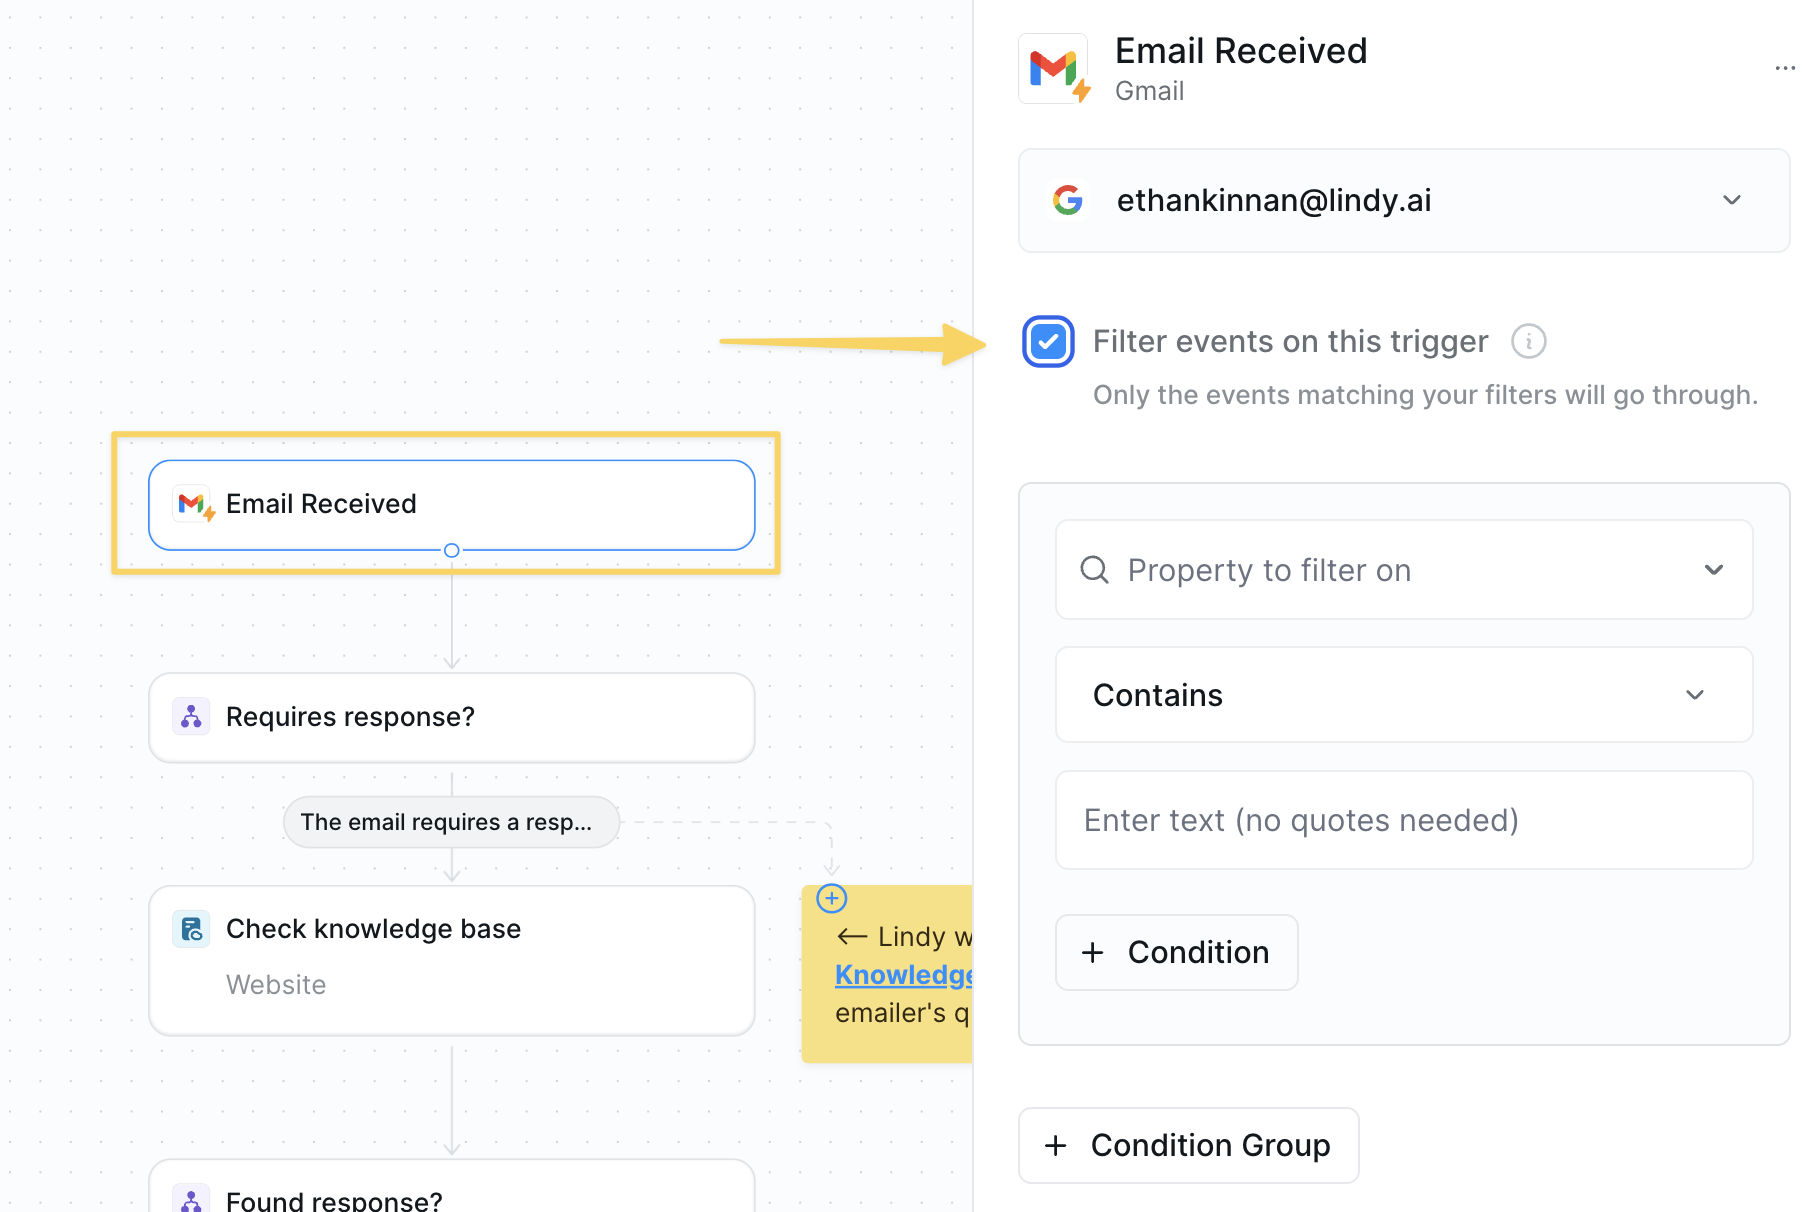Uncheck Filter events on this trigger
The width and height of the screenshot is (1802, 1212).
pyautogui.click(x=1048, y=342)
